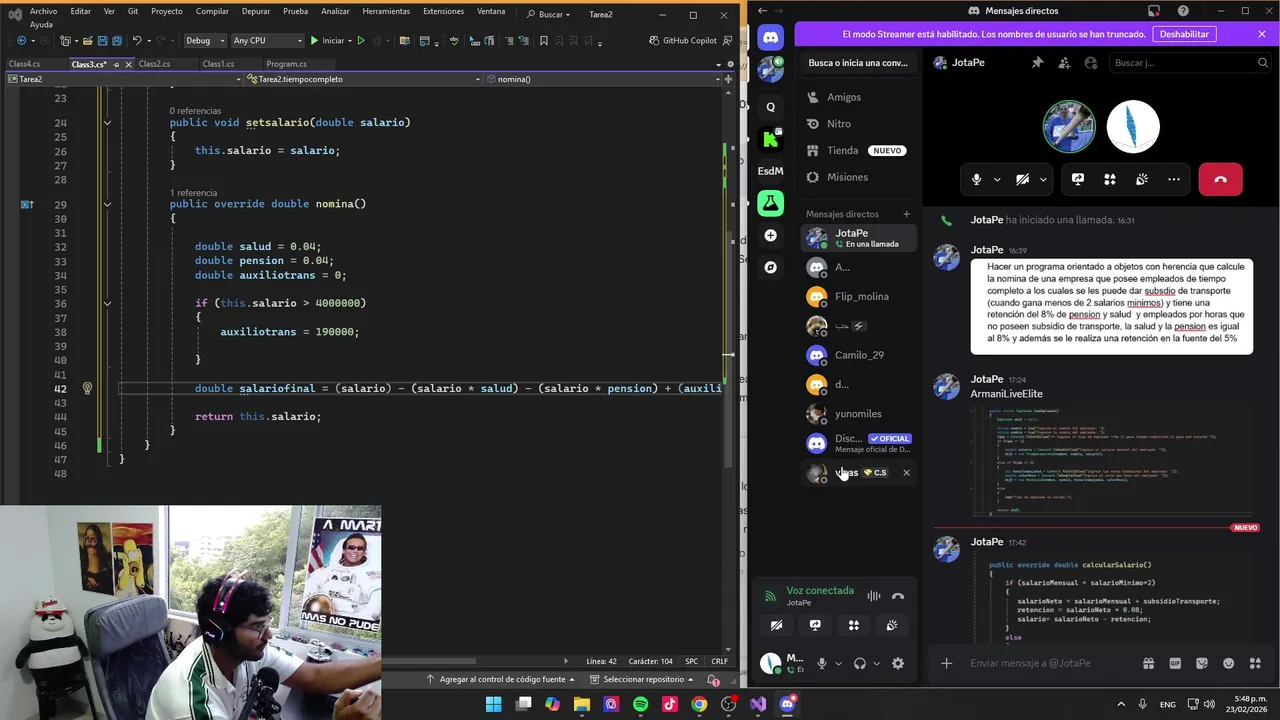Show user profile panel icon
1280x720 pixels.
point(1090,62)
